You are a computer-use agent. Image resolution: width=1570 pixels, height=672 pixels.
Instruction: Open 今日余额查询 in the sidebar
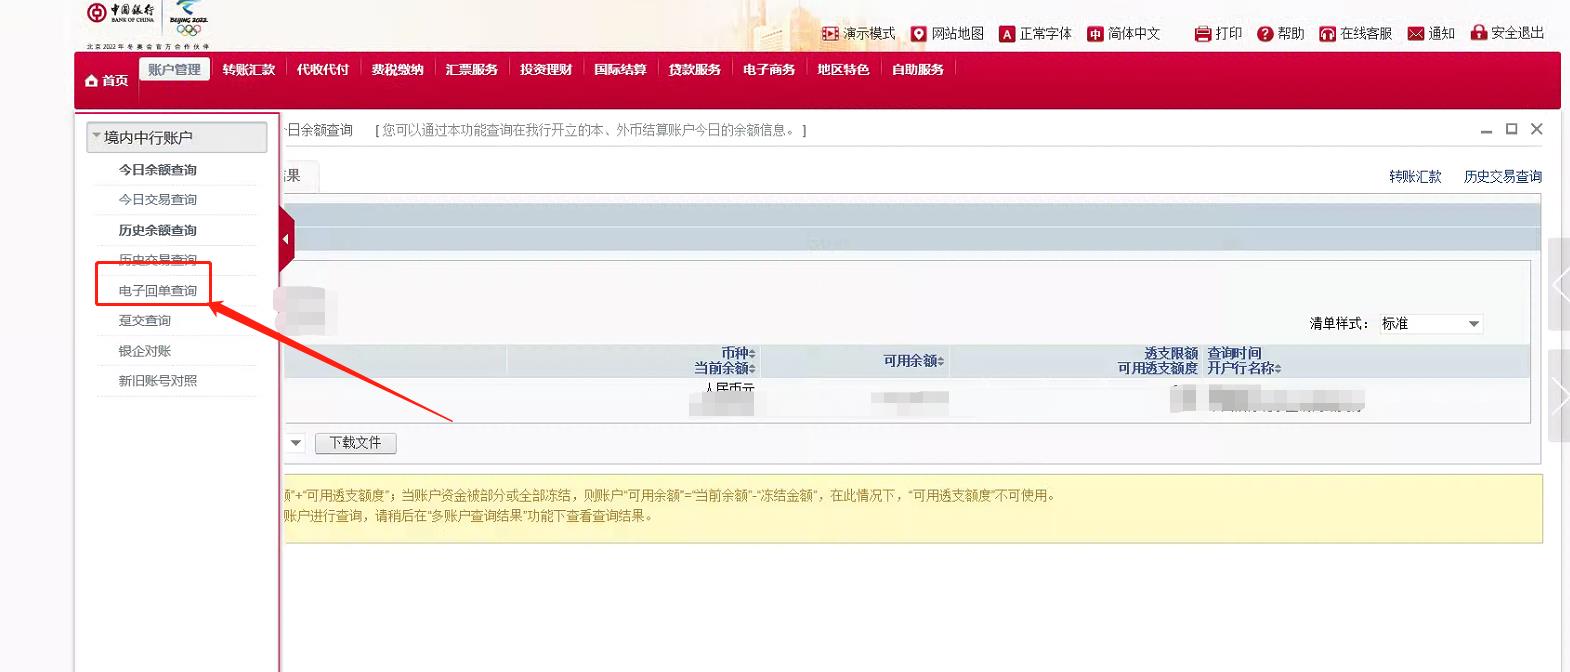[x=157, y=170]
